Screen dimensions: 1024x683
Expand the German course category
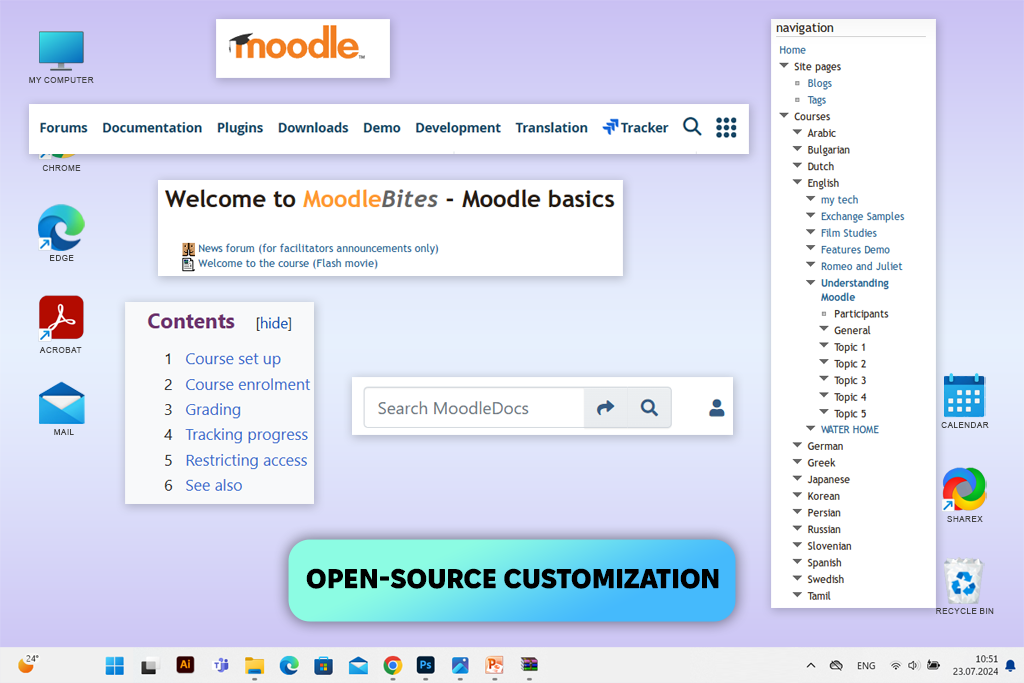[x=797, y=445]
